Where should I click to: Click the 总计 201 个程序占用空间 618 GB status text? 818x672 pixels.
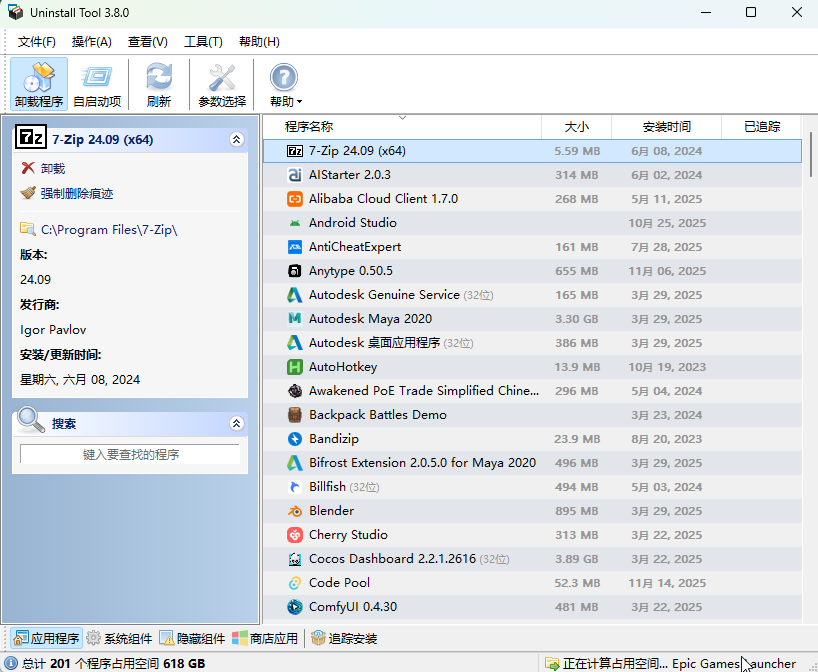click(113, 663)
